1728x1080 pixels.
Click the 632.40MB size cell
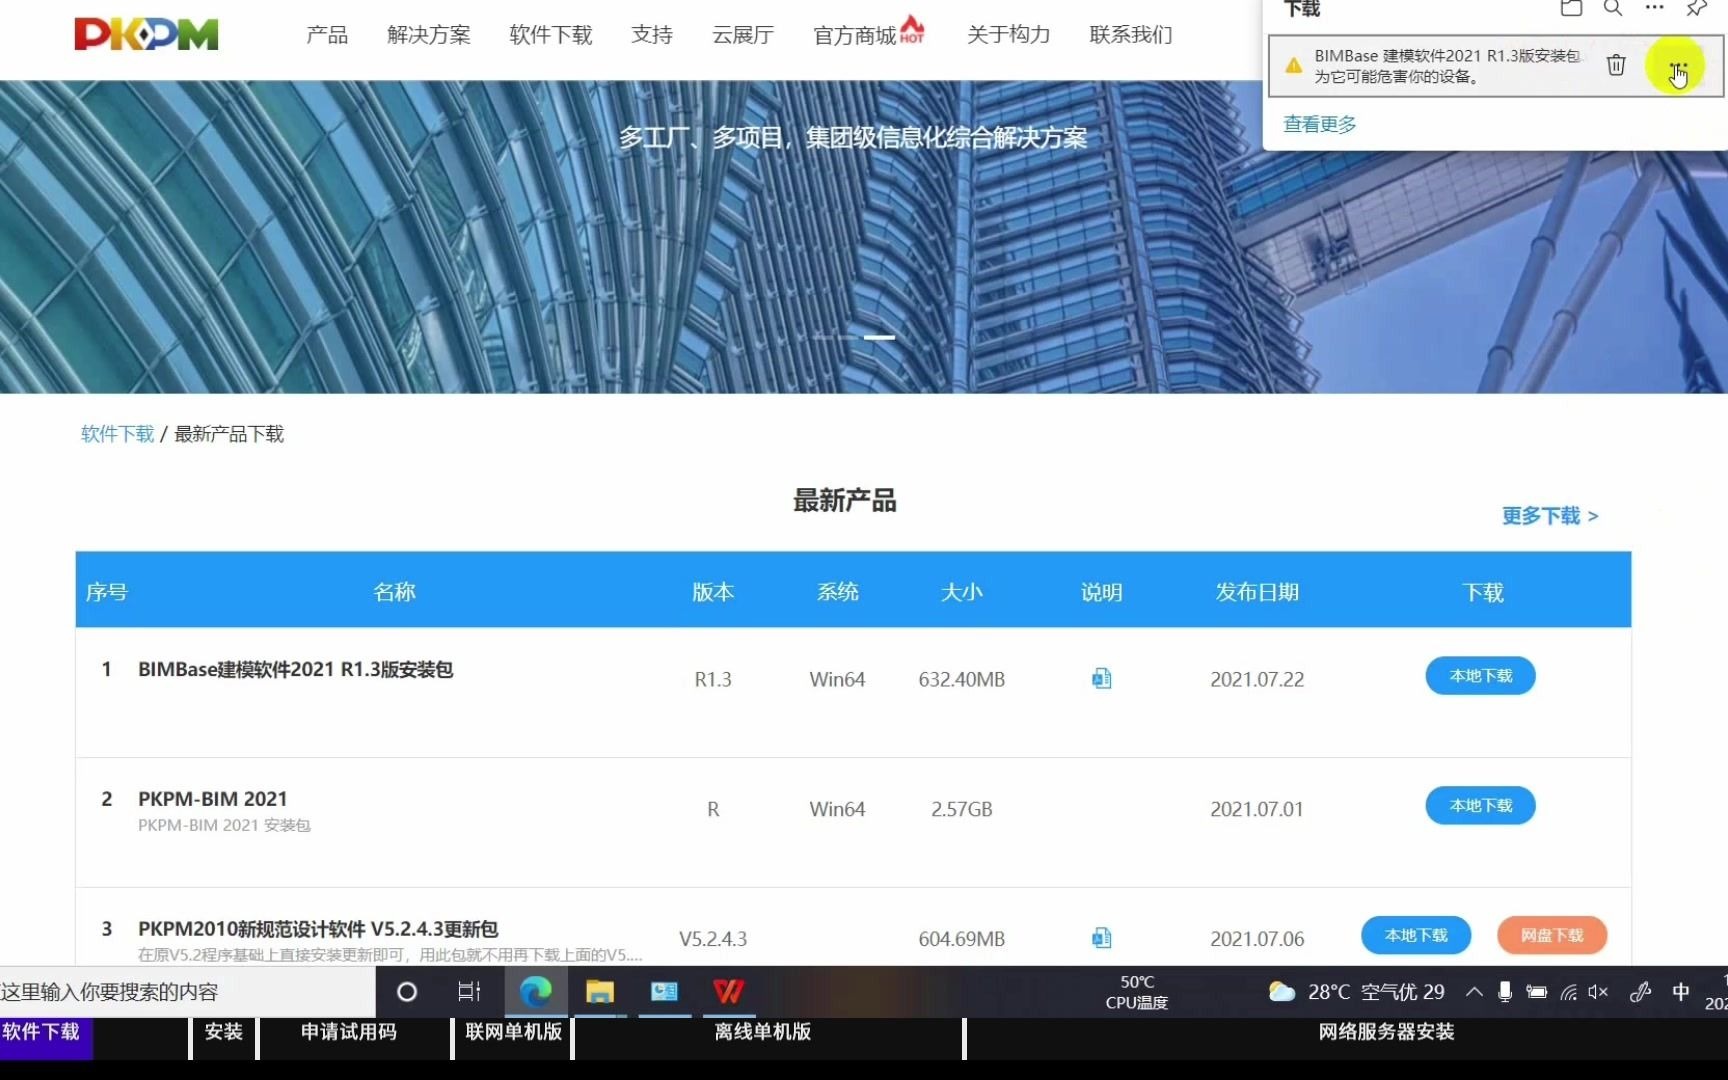(x=962, y=680)
